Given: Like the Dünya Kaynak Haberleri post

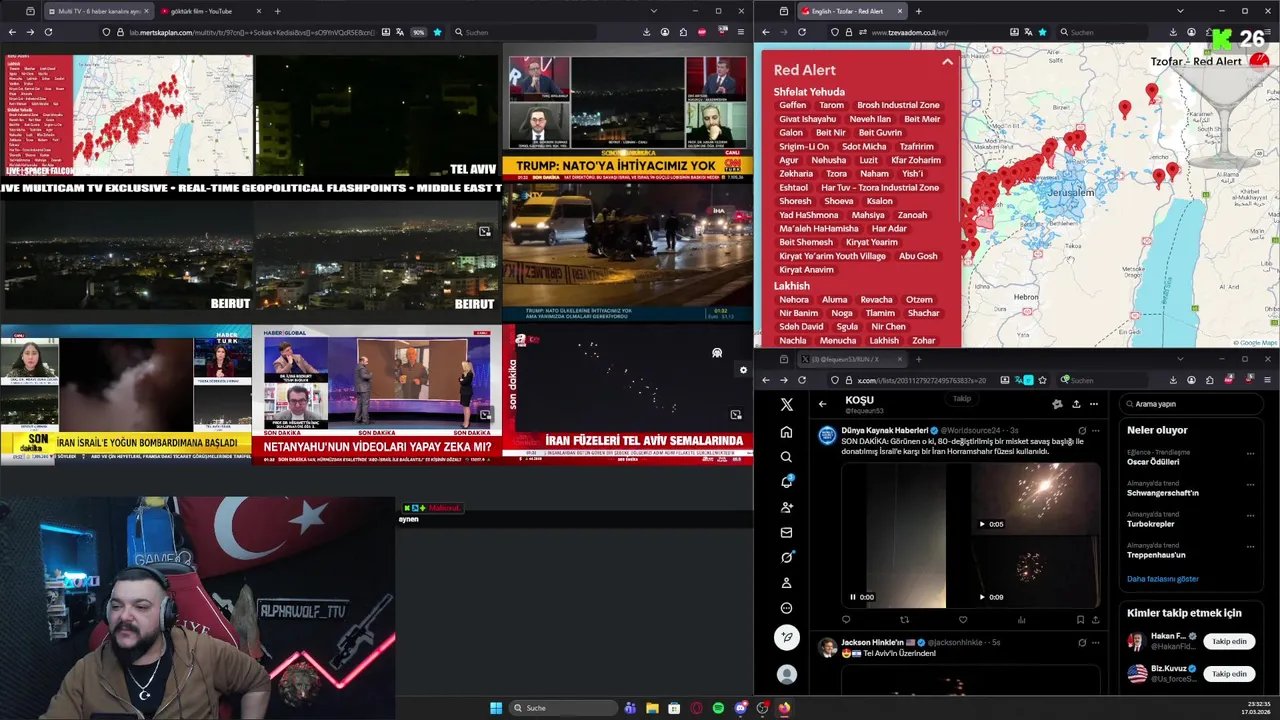Looking at the screenshot, I should 963,620.
